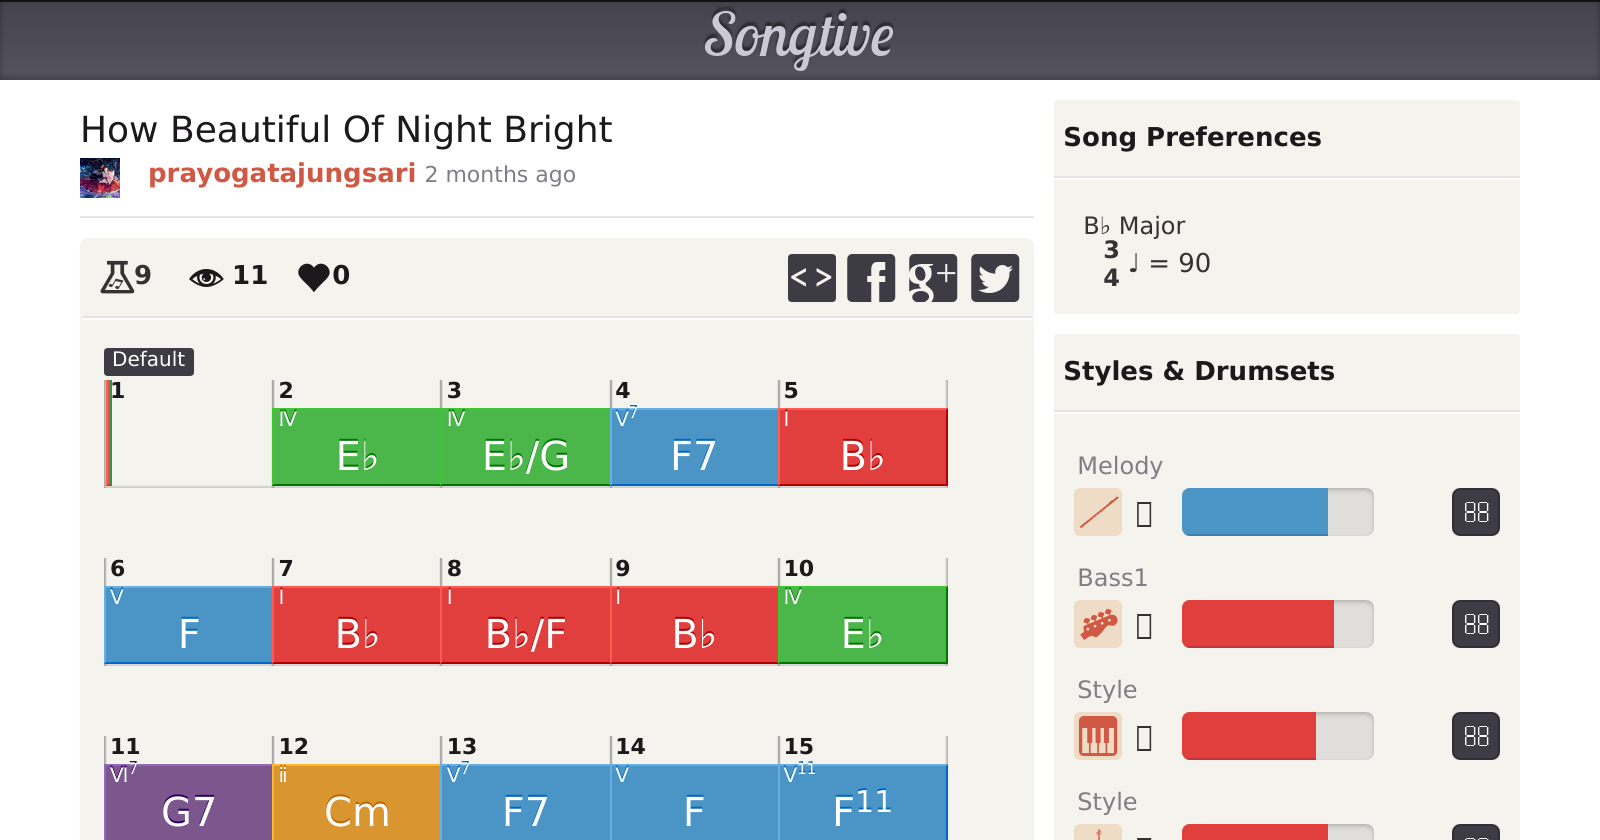Open prayogatajungsari user profile link
This screenshot has width=1600, height=840.
pyautogui.click(x=281, y=174)
